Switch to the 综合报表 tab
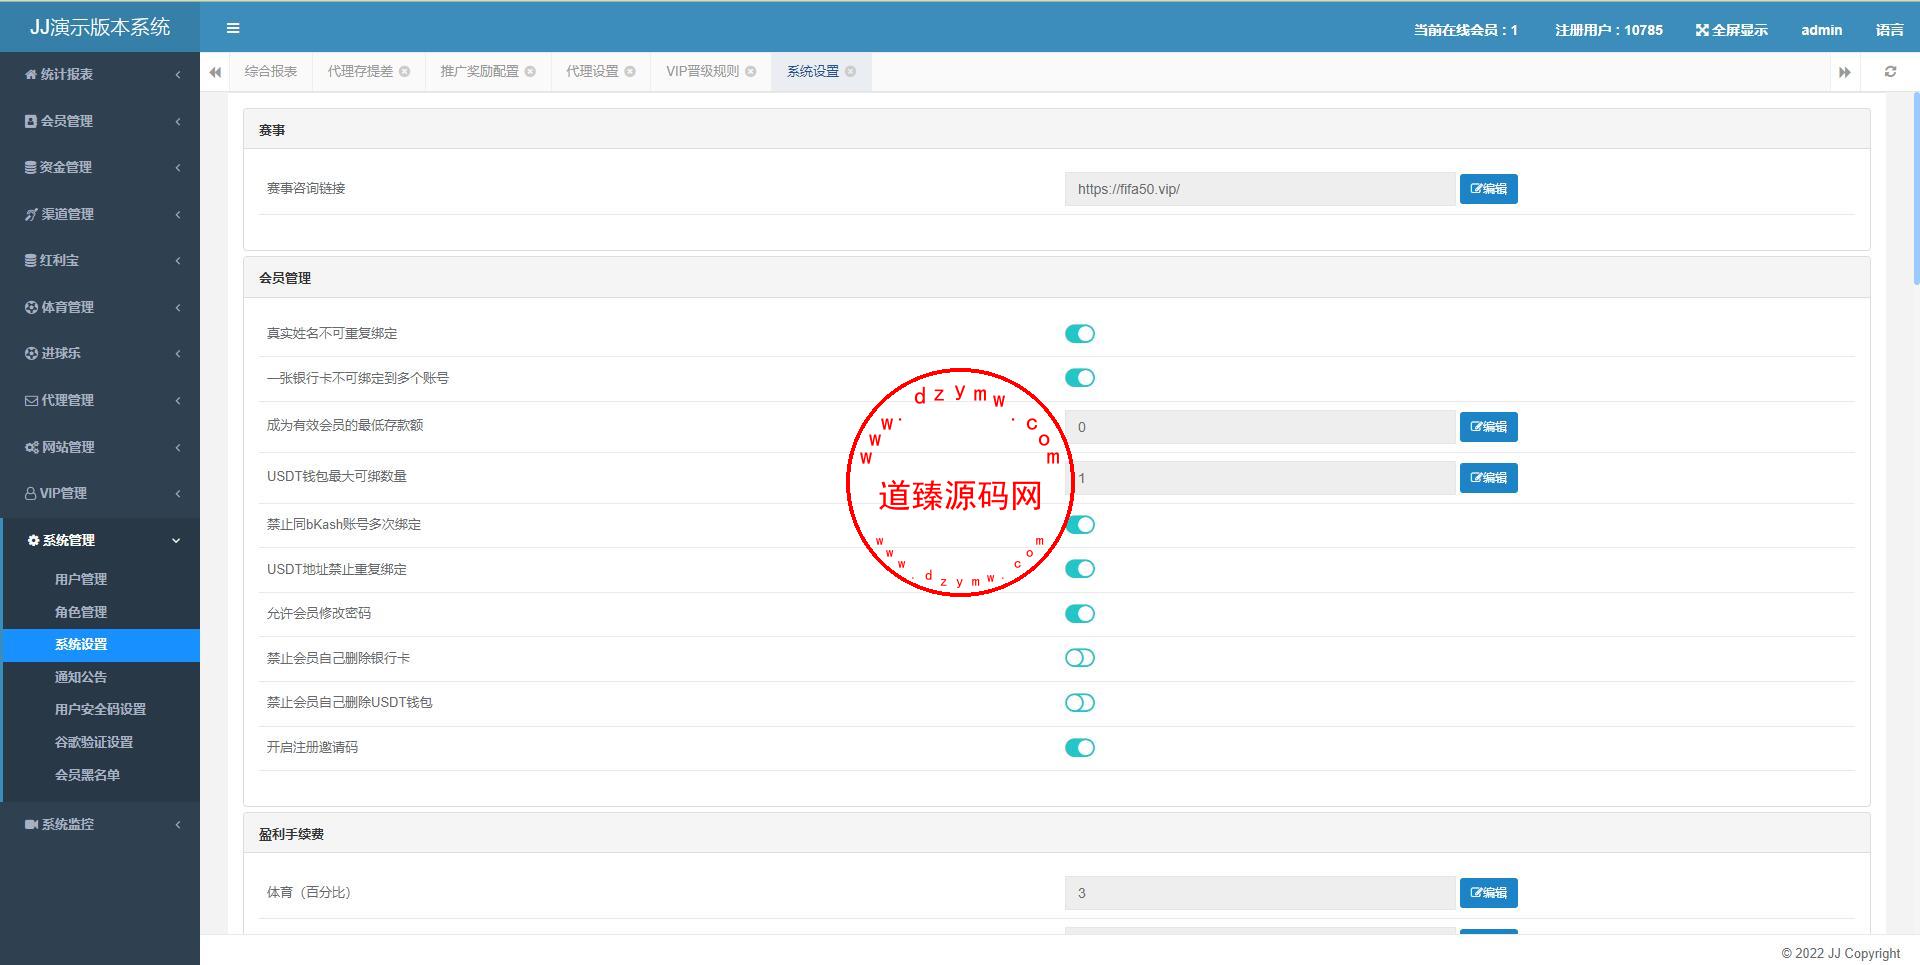 click(271, 71)
